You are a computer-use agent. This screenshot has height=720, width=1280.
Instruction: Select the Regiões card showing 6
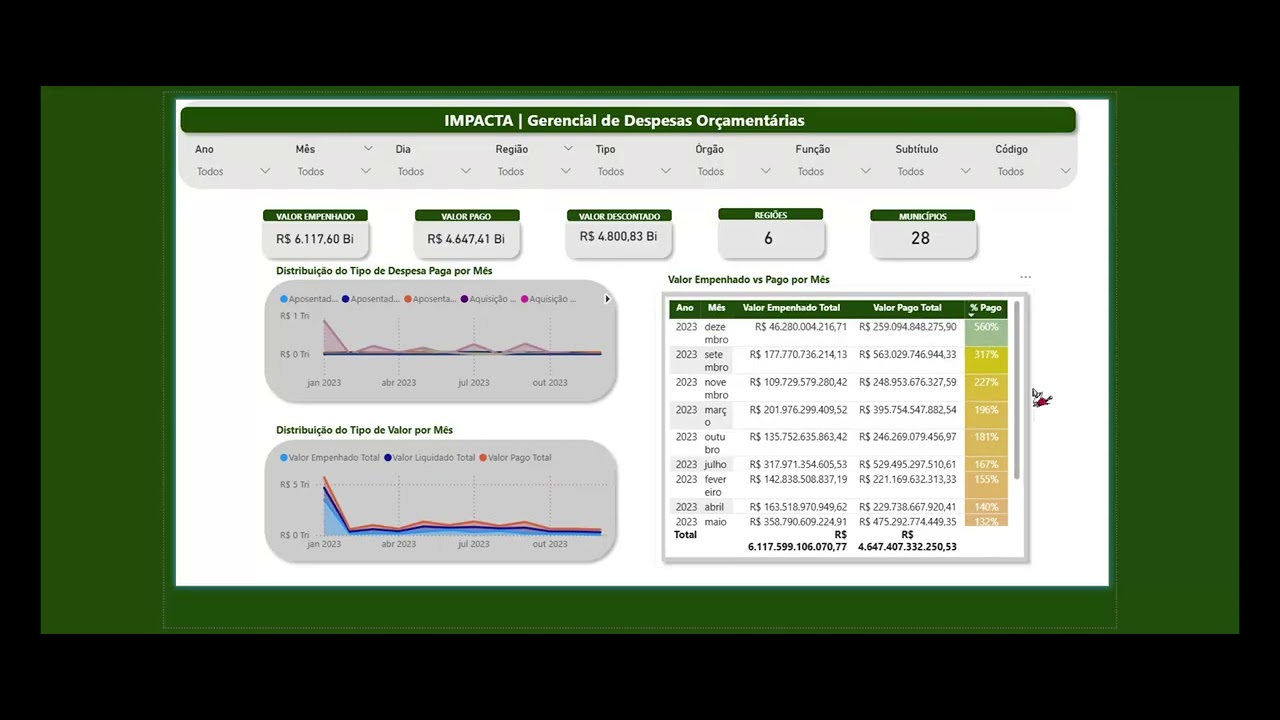770,232
